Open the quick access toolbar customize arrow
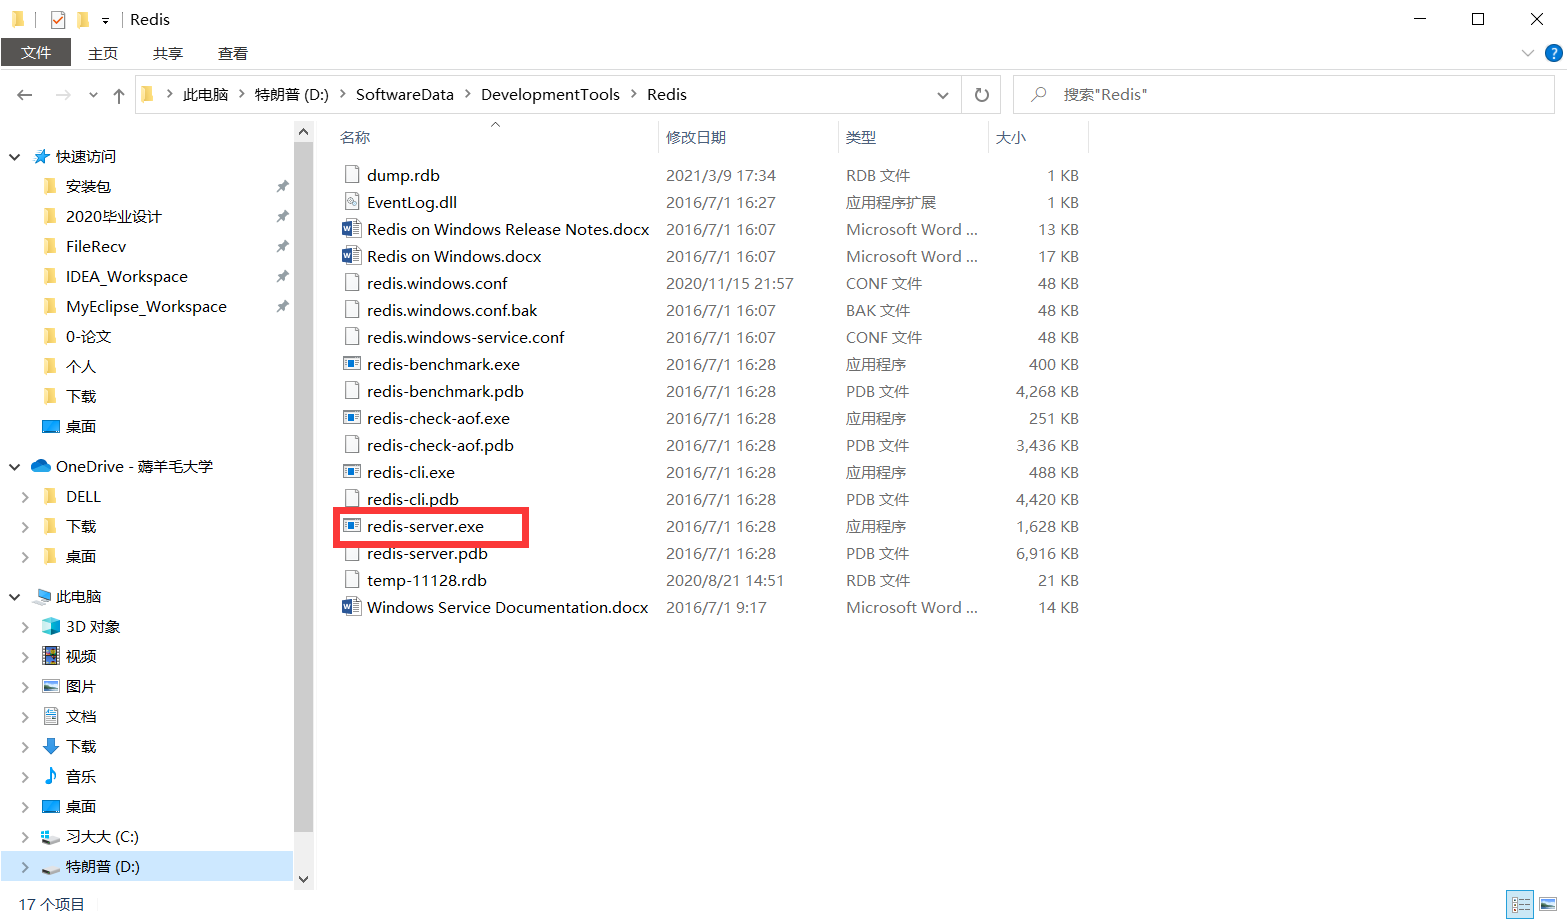 click(105, 20)
